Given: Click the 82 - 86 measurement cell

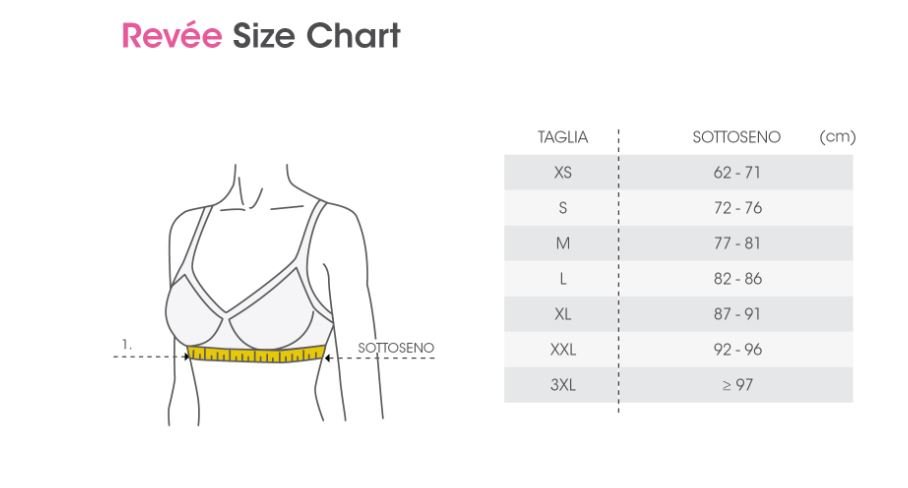Looking at the screenshot, I should click(x=737, y=278).
